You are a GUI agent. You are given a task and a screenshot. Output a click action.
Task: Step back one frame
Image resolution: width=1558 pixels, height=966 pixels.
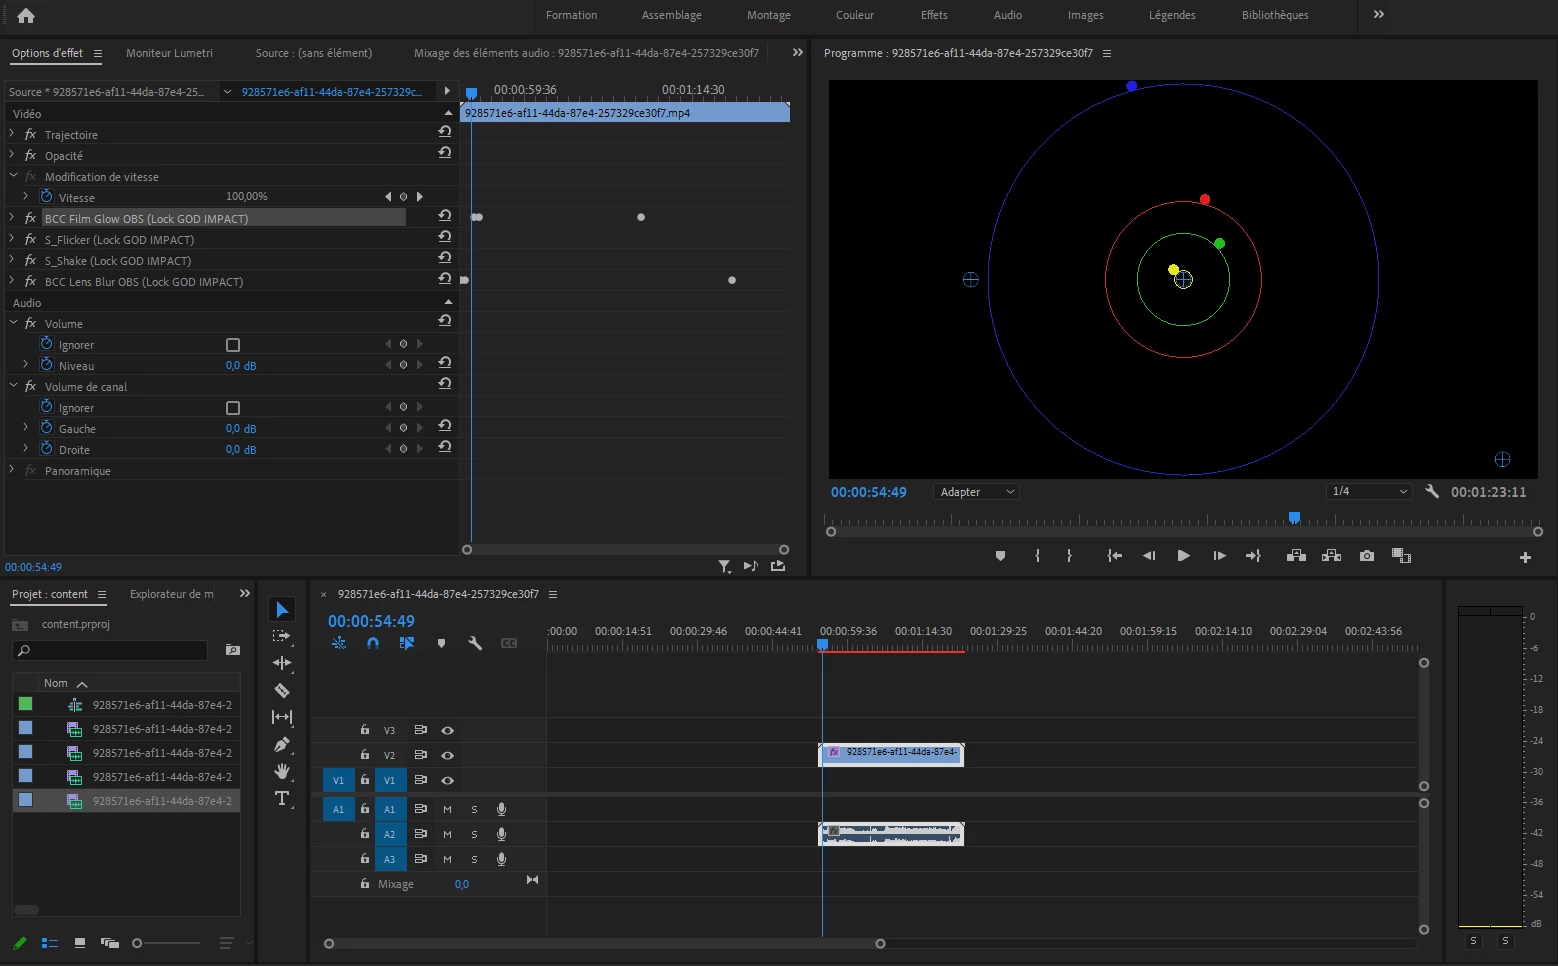[1149, 556]
